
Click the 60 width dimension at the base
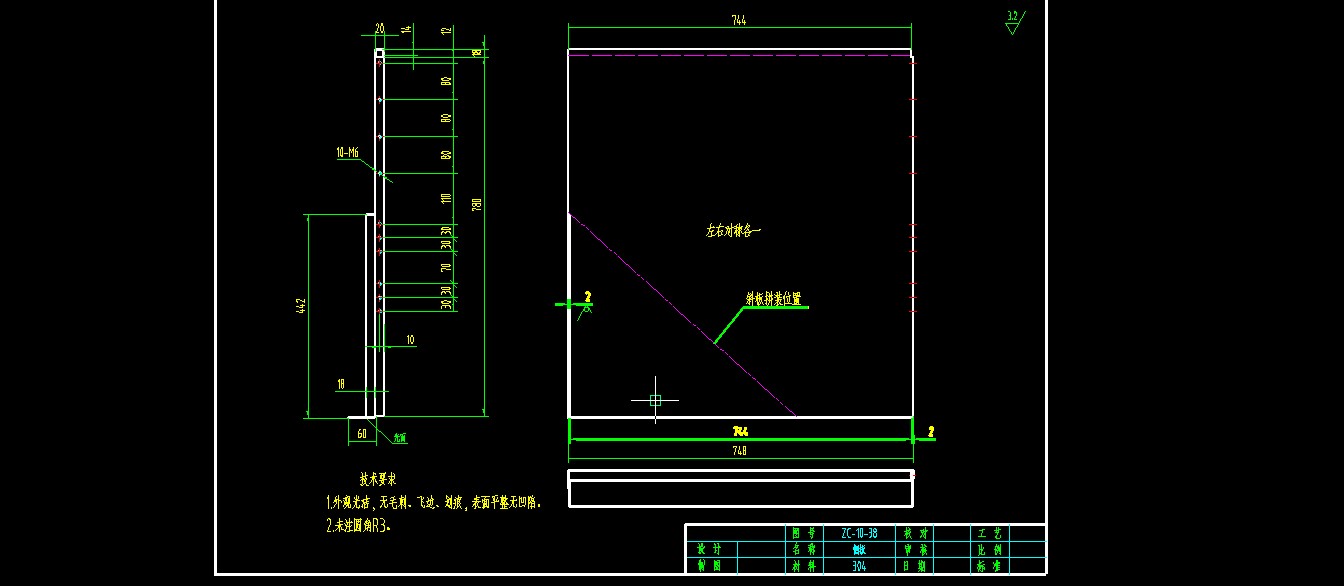[361, 433]
